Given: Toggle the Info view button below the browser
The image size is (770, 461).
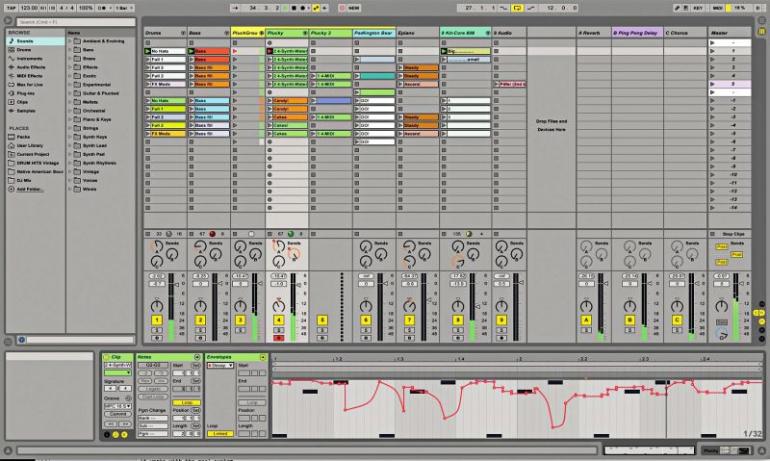Looking at the screenshot, I should click(x=7, y=340).
